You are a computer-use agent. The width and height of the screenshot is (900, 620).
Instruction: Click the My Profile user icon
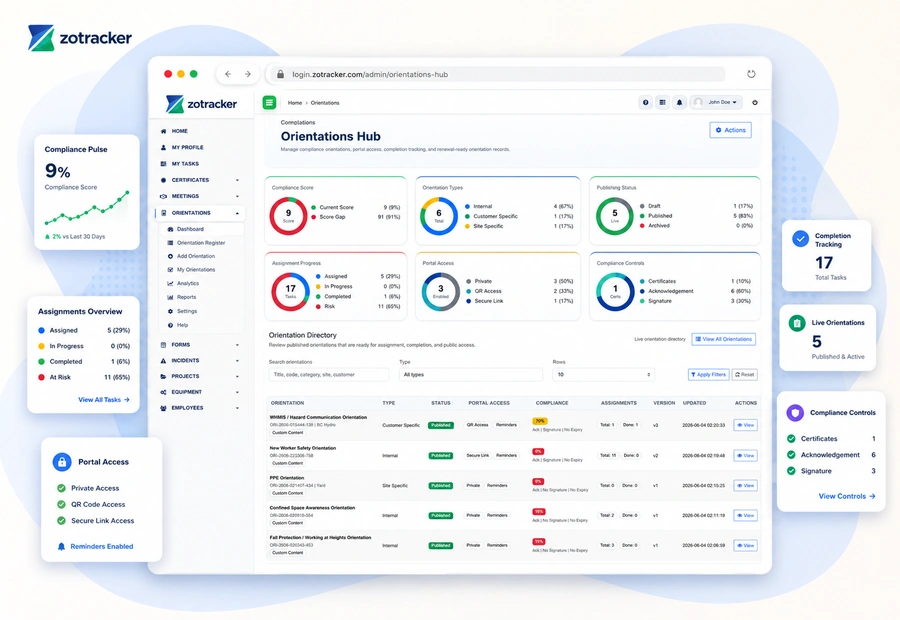point(164,147)
